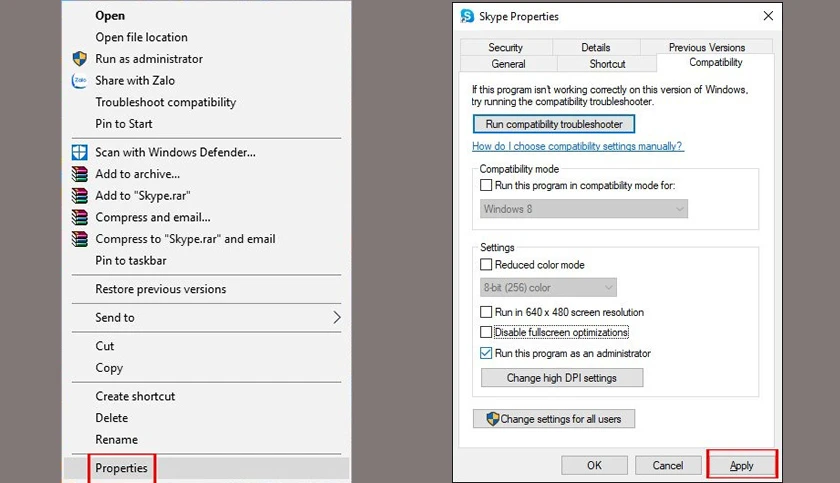Switch to the Details tab
The width and height of the screenshot is (840, 483).
pos(596,47)
